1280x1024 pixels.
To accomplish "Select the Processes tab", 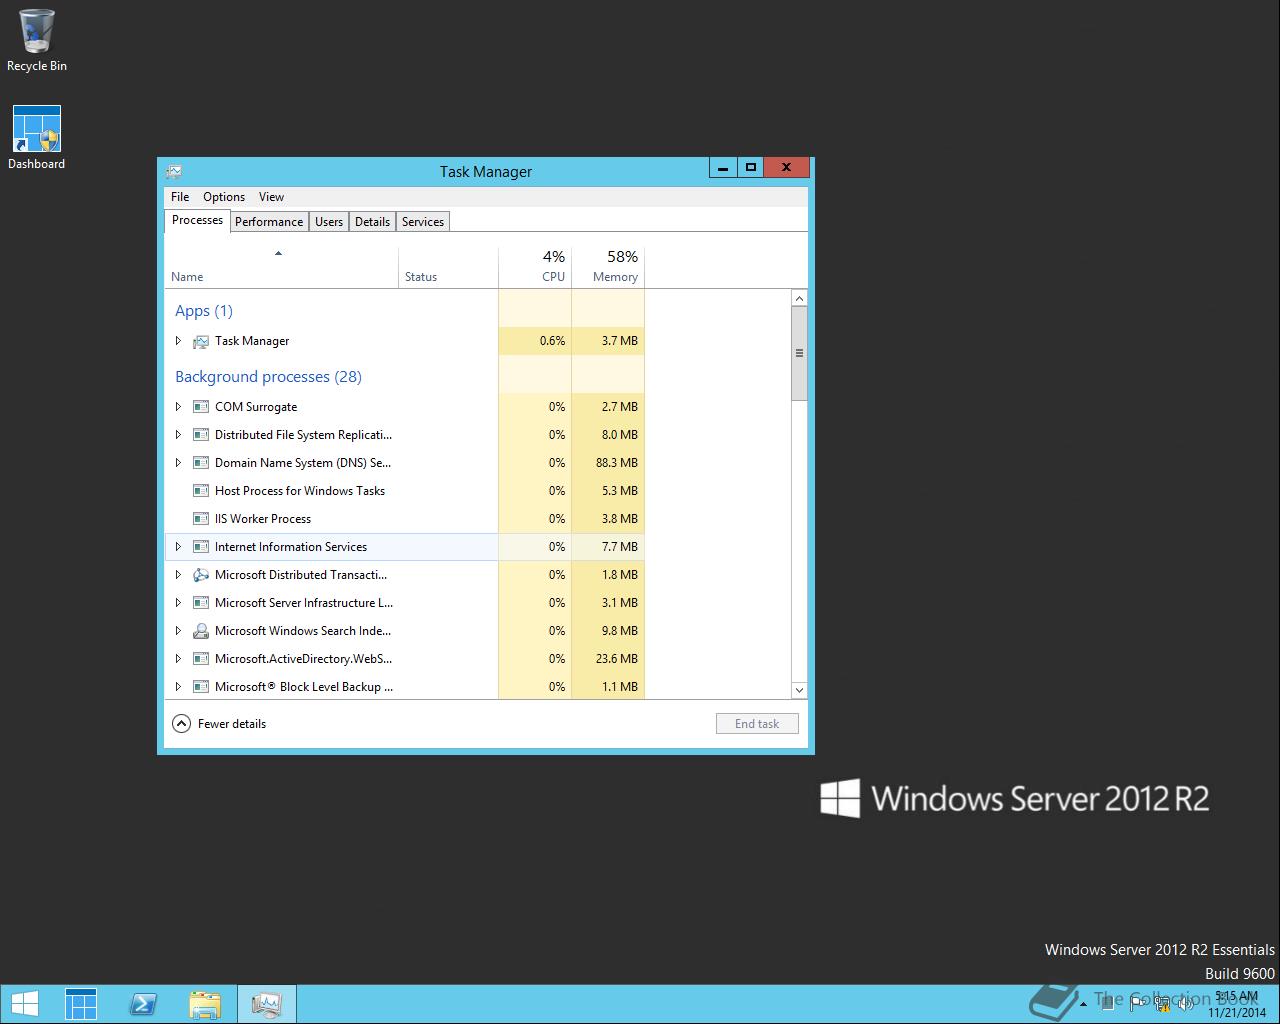I will (x=197, y=220).
